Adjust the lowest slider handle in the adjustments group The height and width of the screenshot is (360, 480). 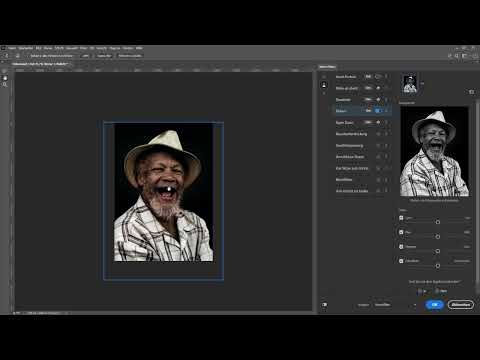(438, 266)
